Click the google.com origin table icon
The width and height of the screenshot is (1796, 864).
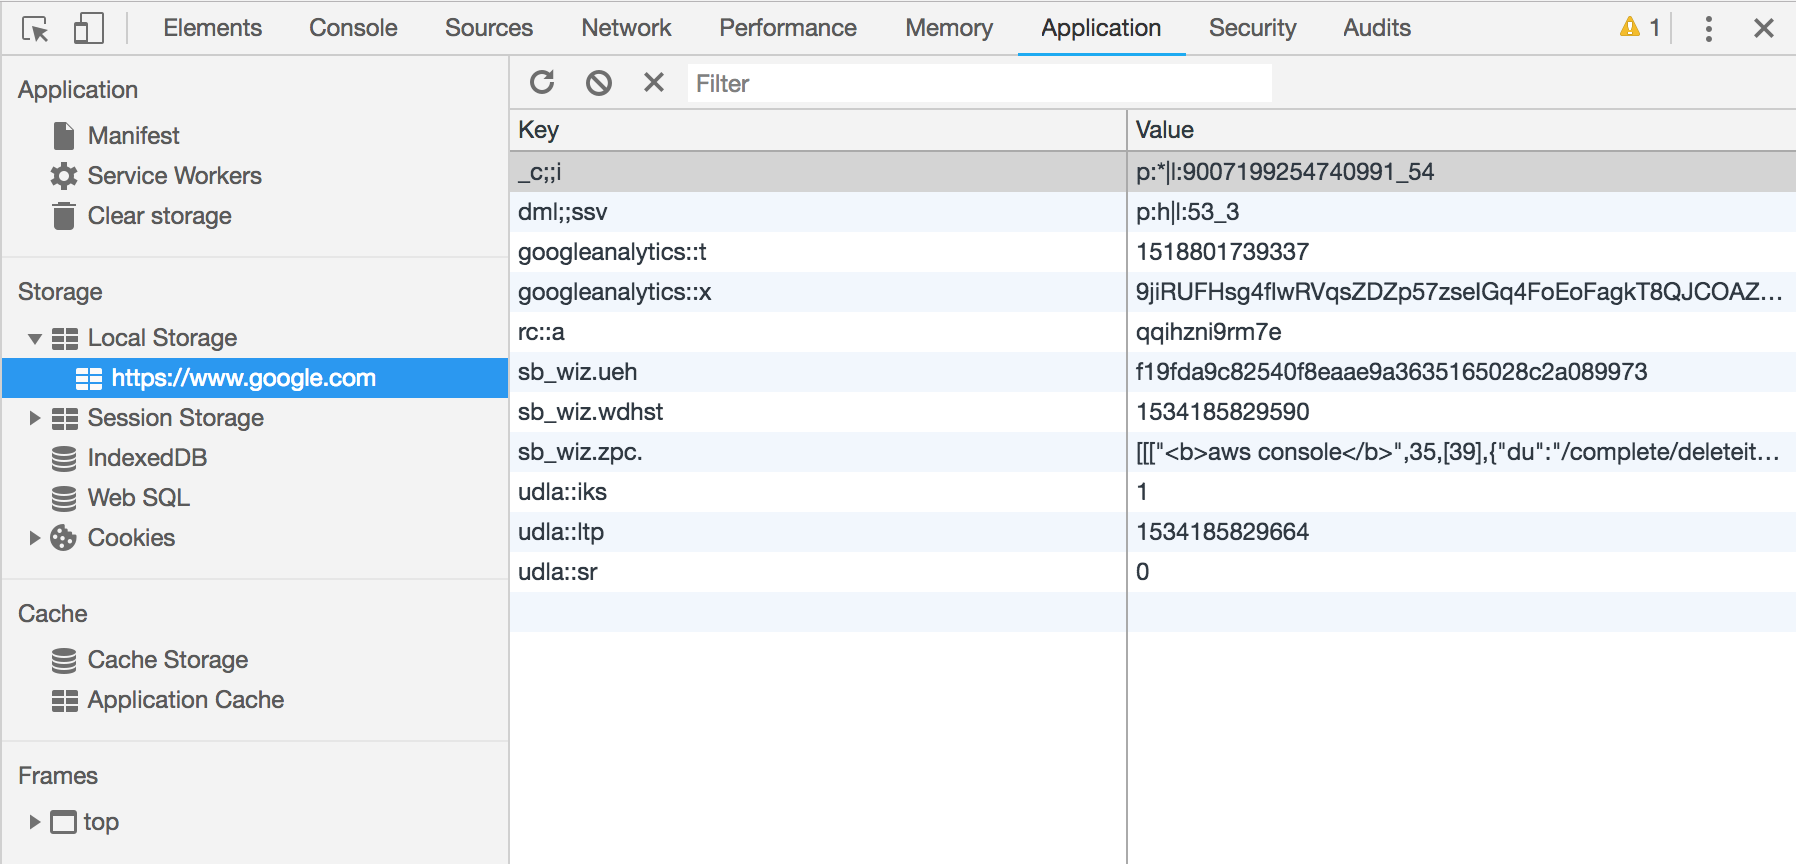pyautogui.click(x=89, y=378)
